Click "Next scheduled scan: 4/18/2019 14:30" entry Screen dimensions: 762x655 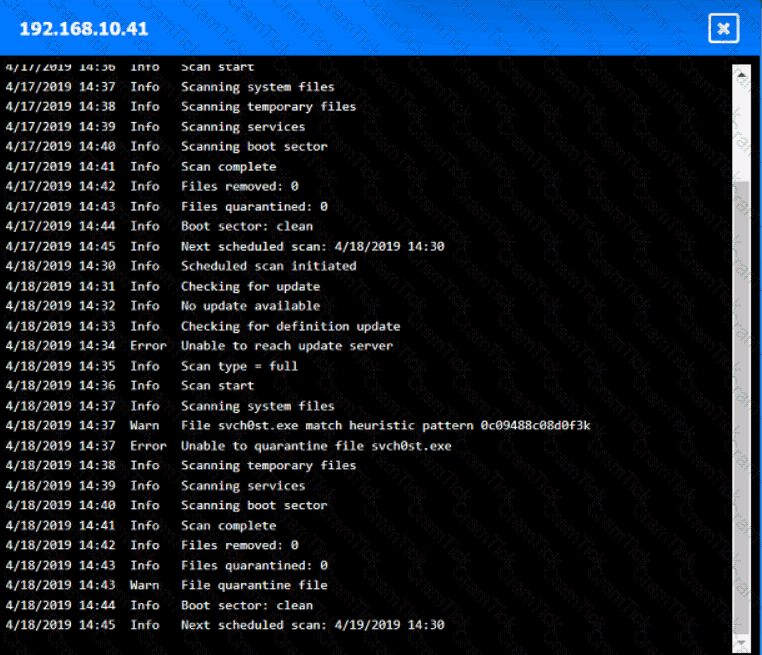[x=312, y=246]
